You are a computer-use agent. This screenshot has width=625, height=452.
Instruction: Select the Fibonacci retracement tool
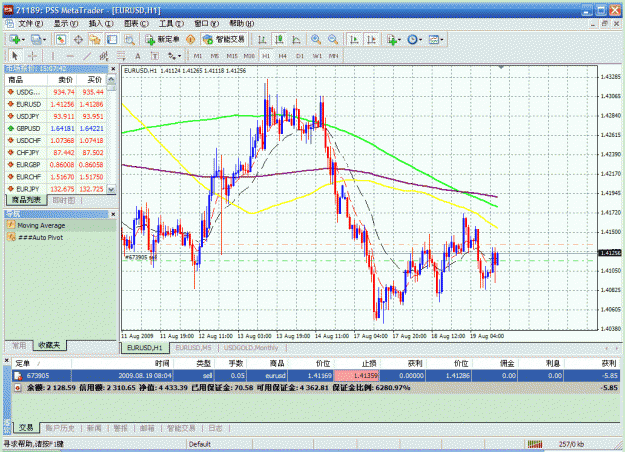click(121, 56)
